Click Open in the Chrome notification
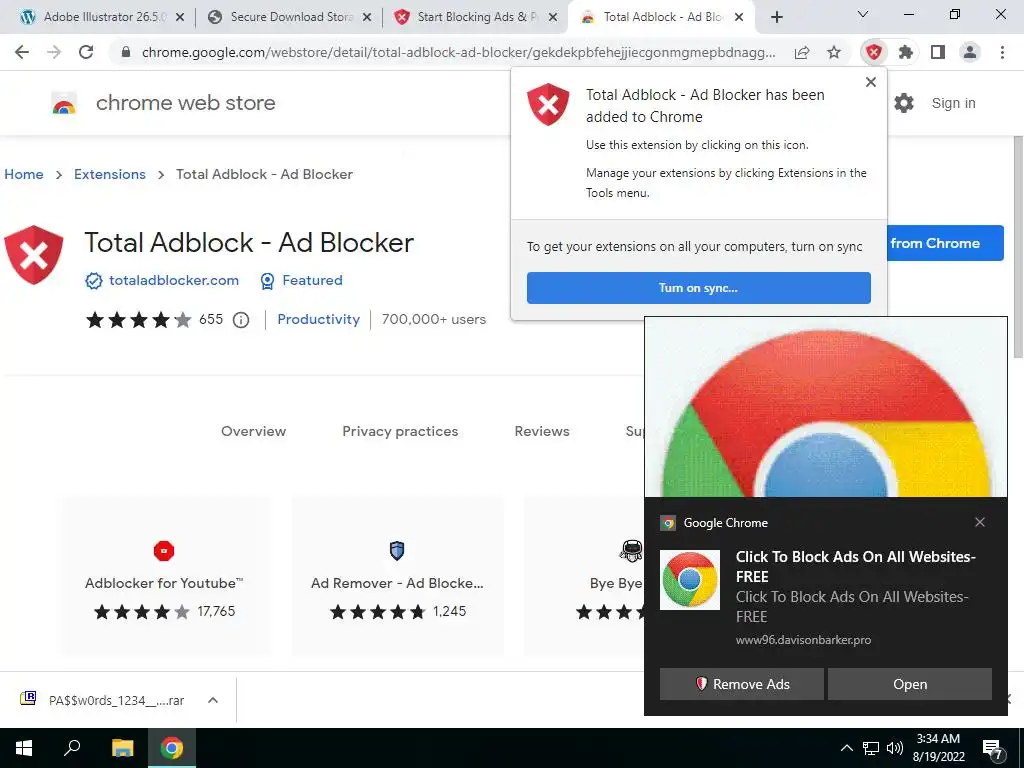 (910, 684)
